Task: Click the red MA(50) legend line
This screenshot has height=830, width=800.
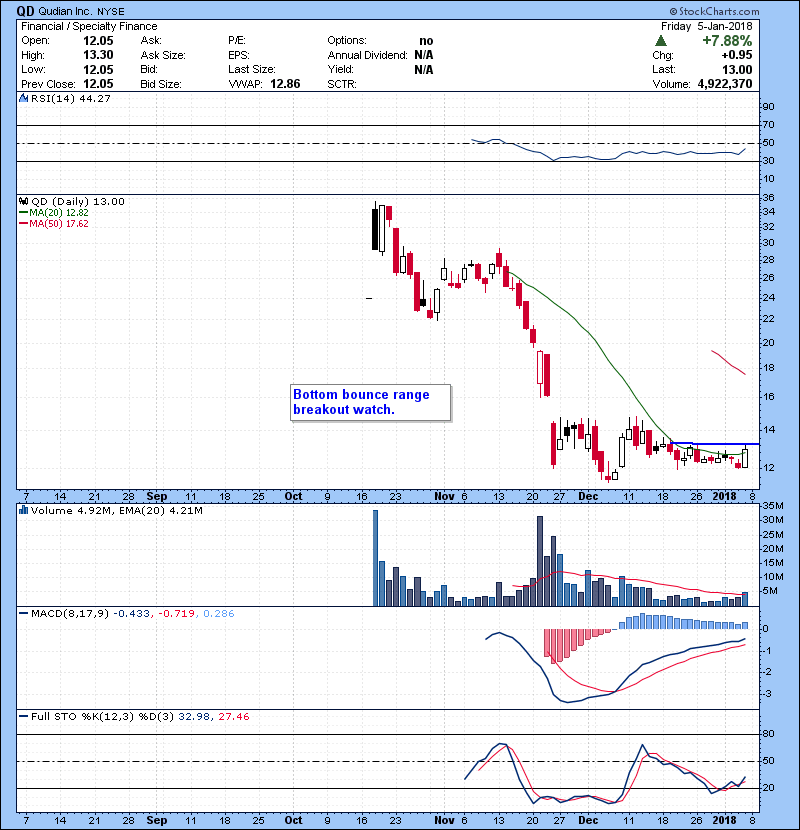Action: point(24,223)
